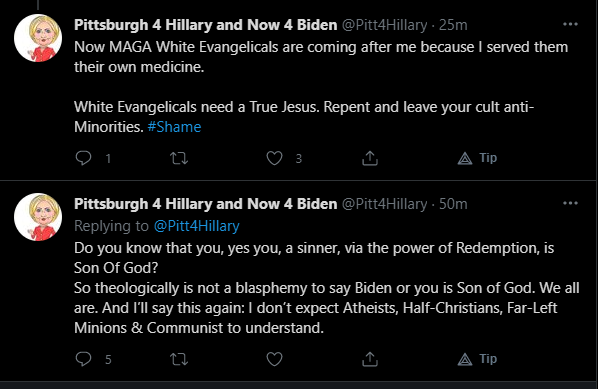
Task: View profile picture on the second tweet
Action: tap(38, 217)
